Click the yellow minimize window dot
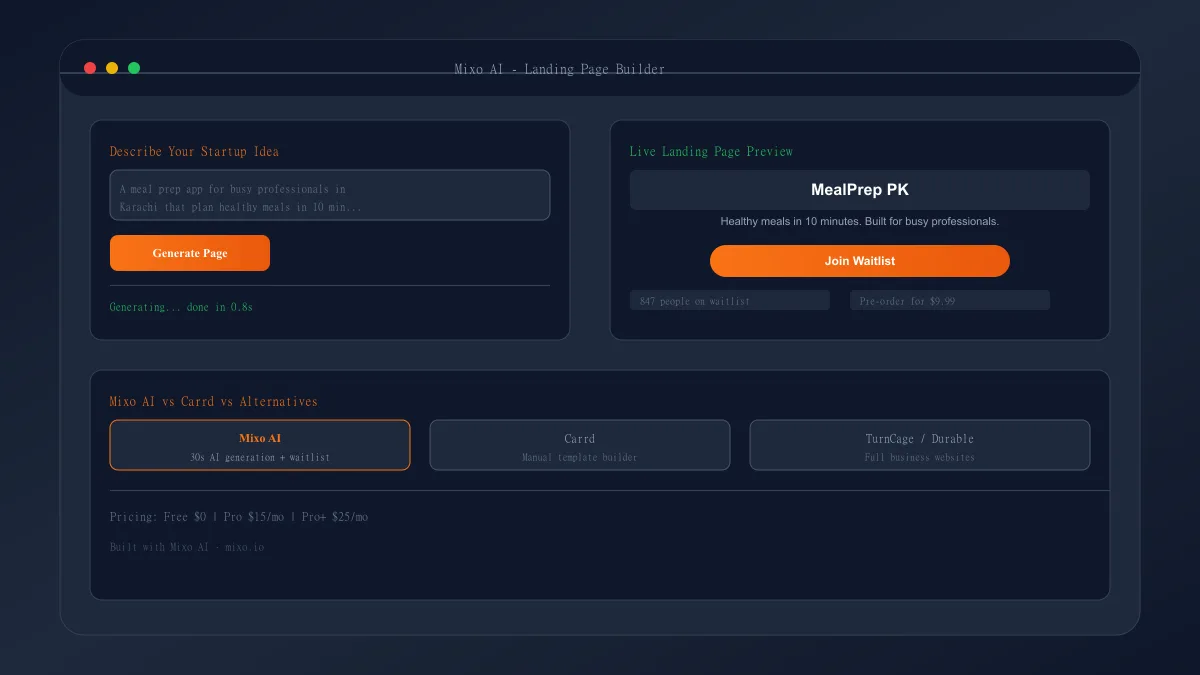The height and width of the screenshot is (675, 1200). point(112,68)
